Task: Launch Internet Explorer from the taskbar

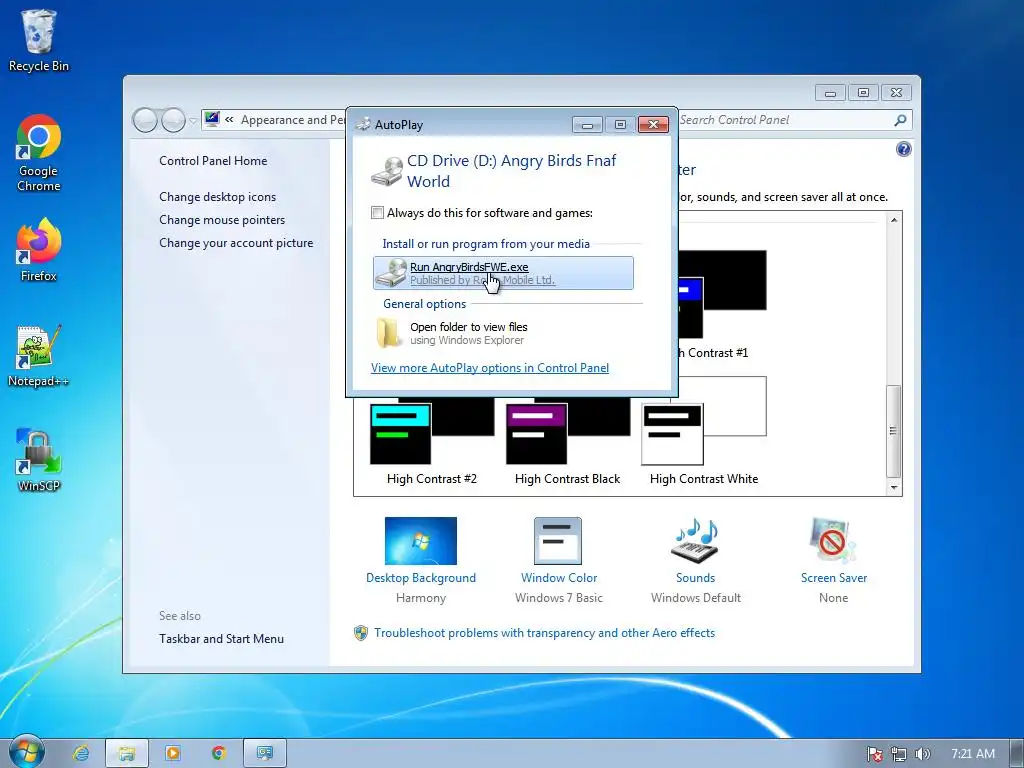Action: (x=81, y=753)
